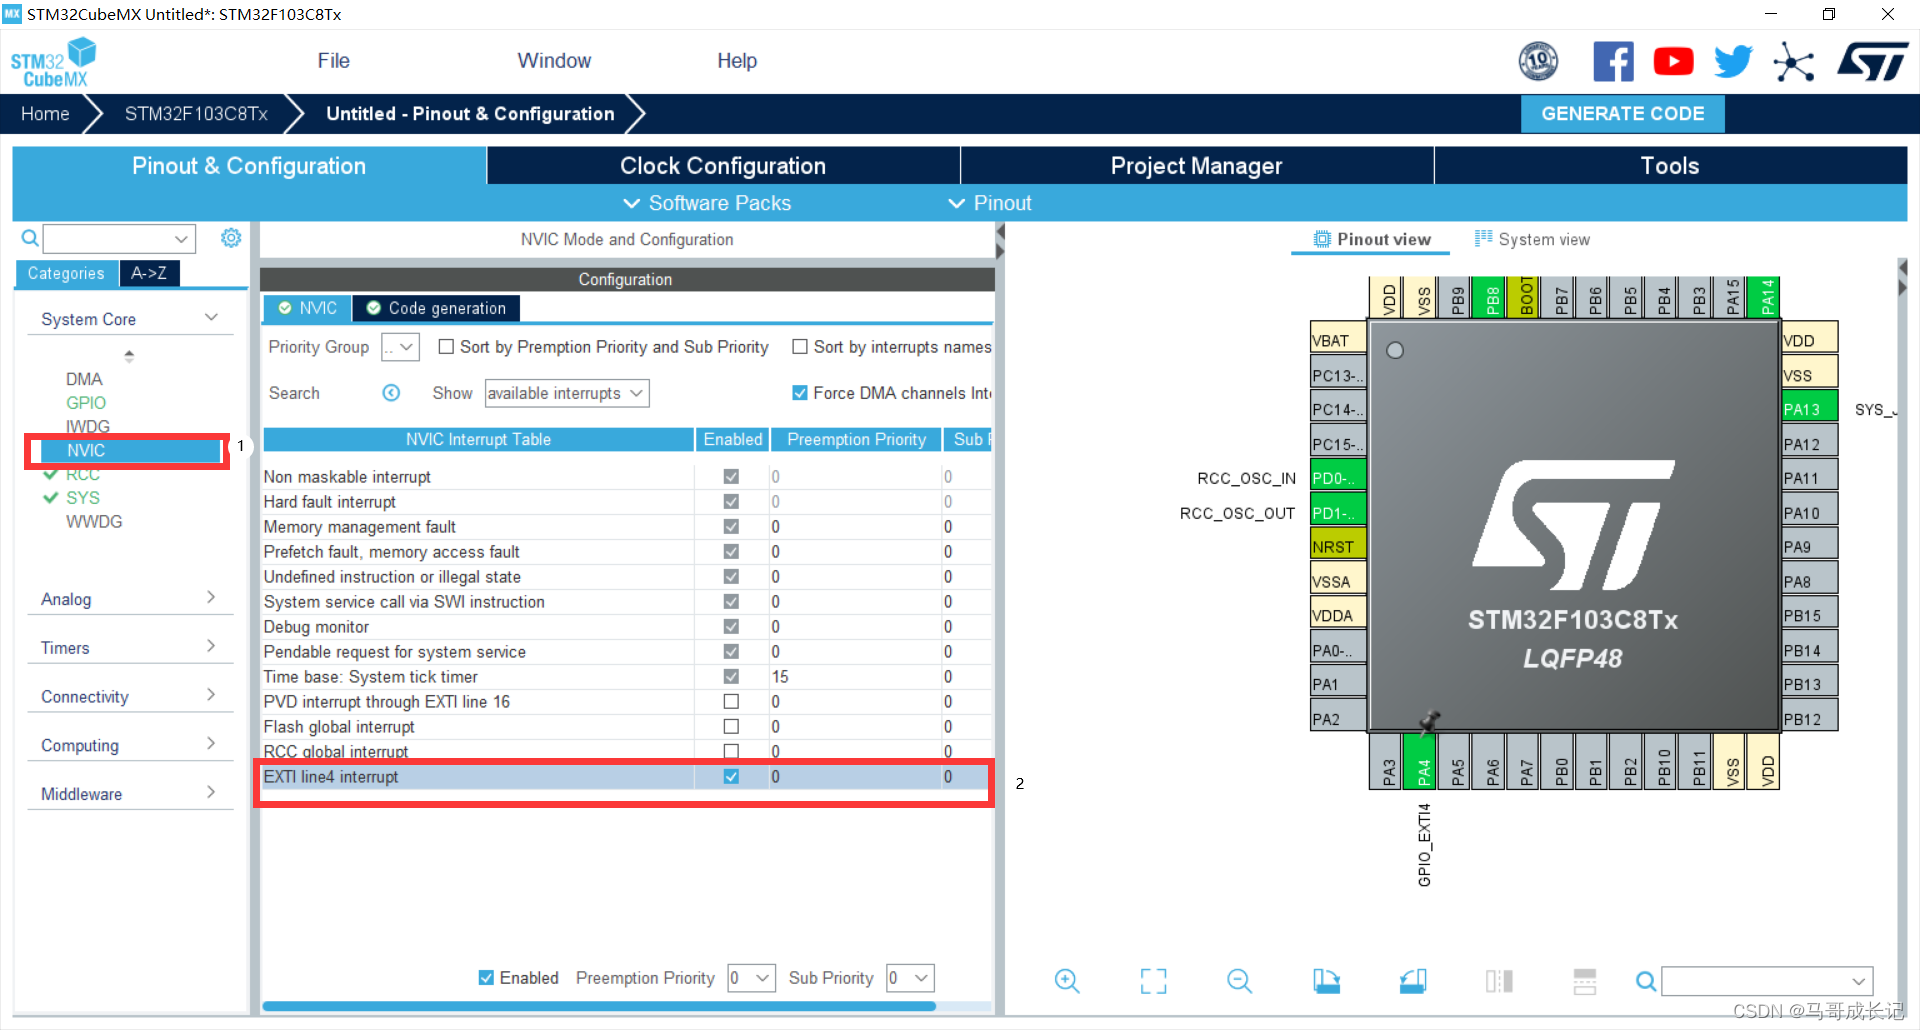Screen dimensions: 1920x1030
Task: Click the GENERATE CODE button
Action: (1623, 114)
